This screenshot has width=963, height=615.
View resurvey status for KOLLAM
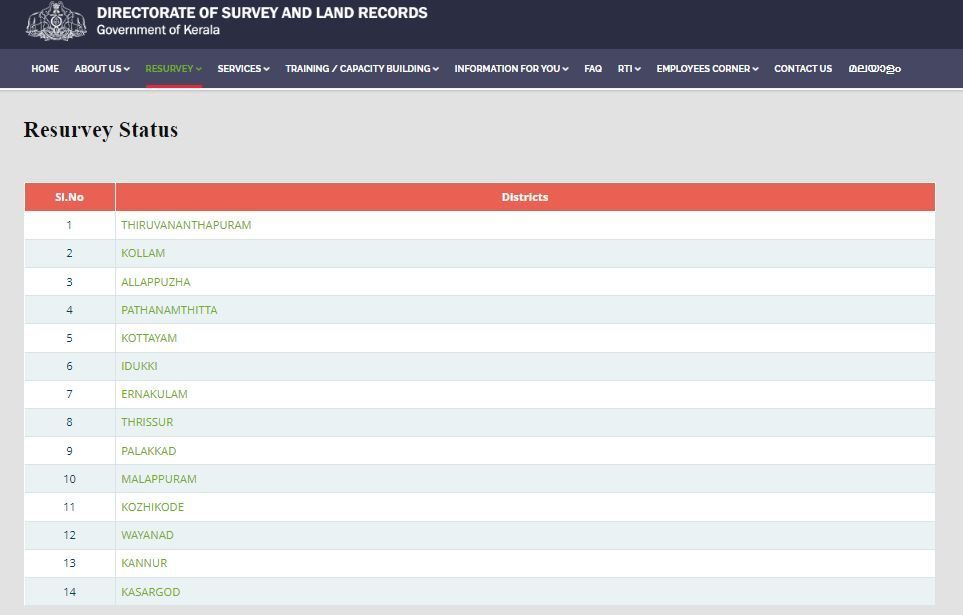tap(144, 253)
